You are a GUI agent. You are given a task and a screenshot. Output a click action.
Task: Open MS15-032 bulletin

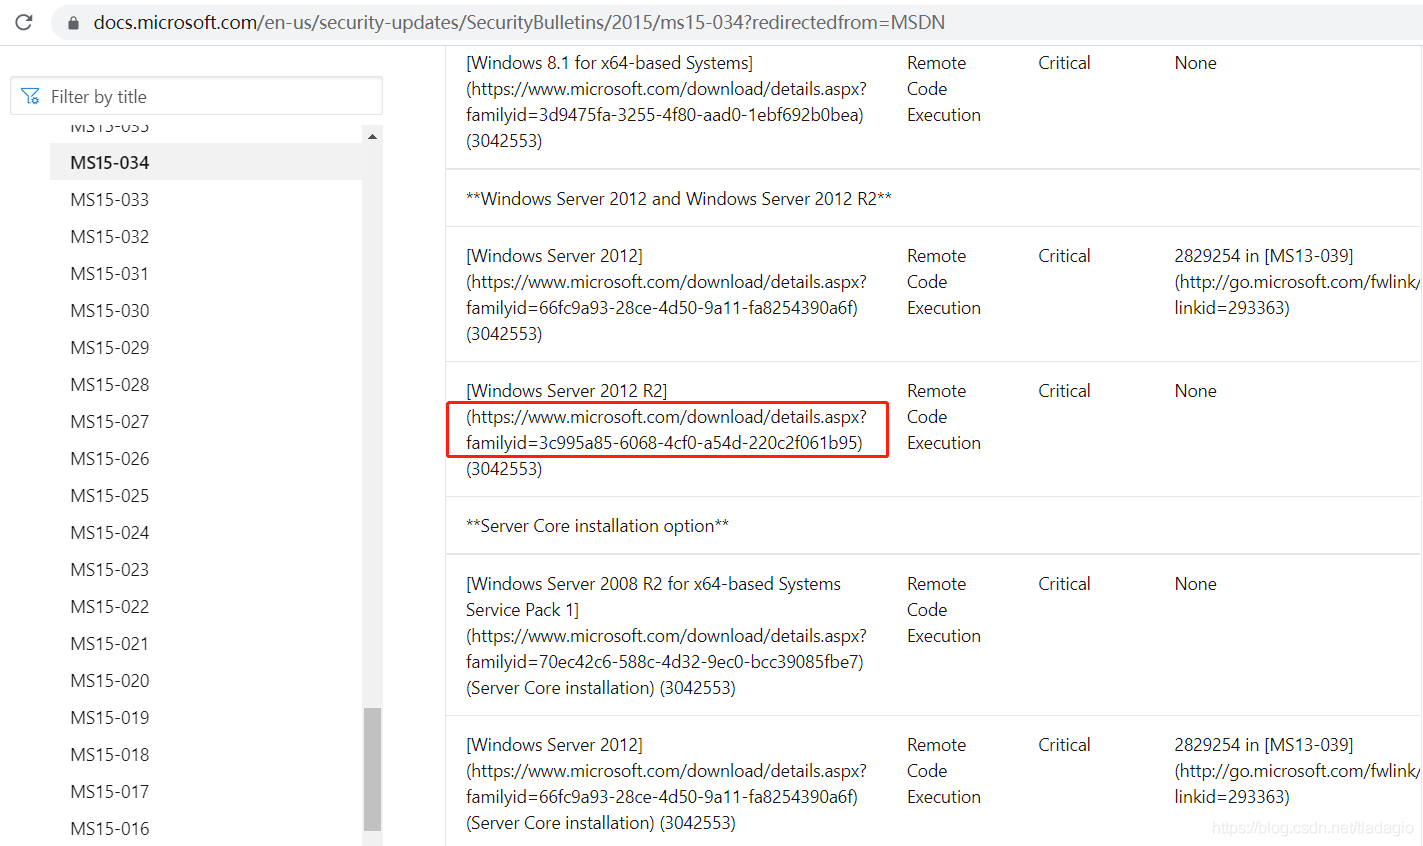[x=109, y=236]
